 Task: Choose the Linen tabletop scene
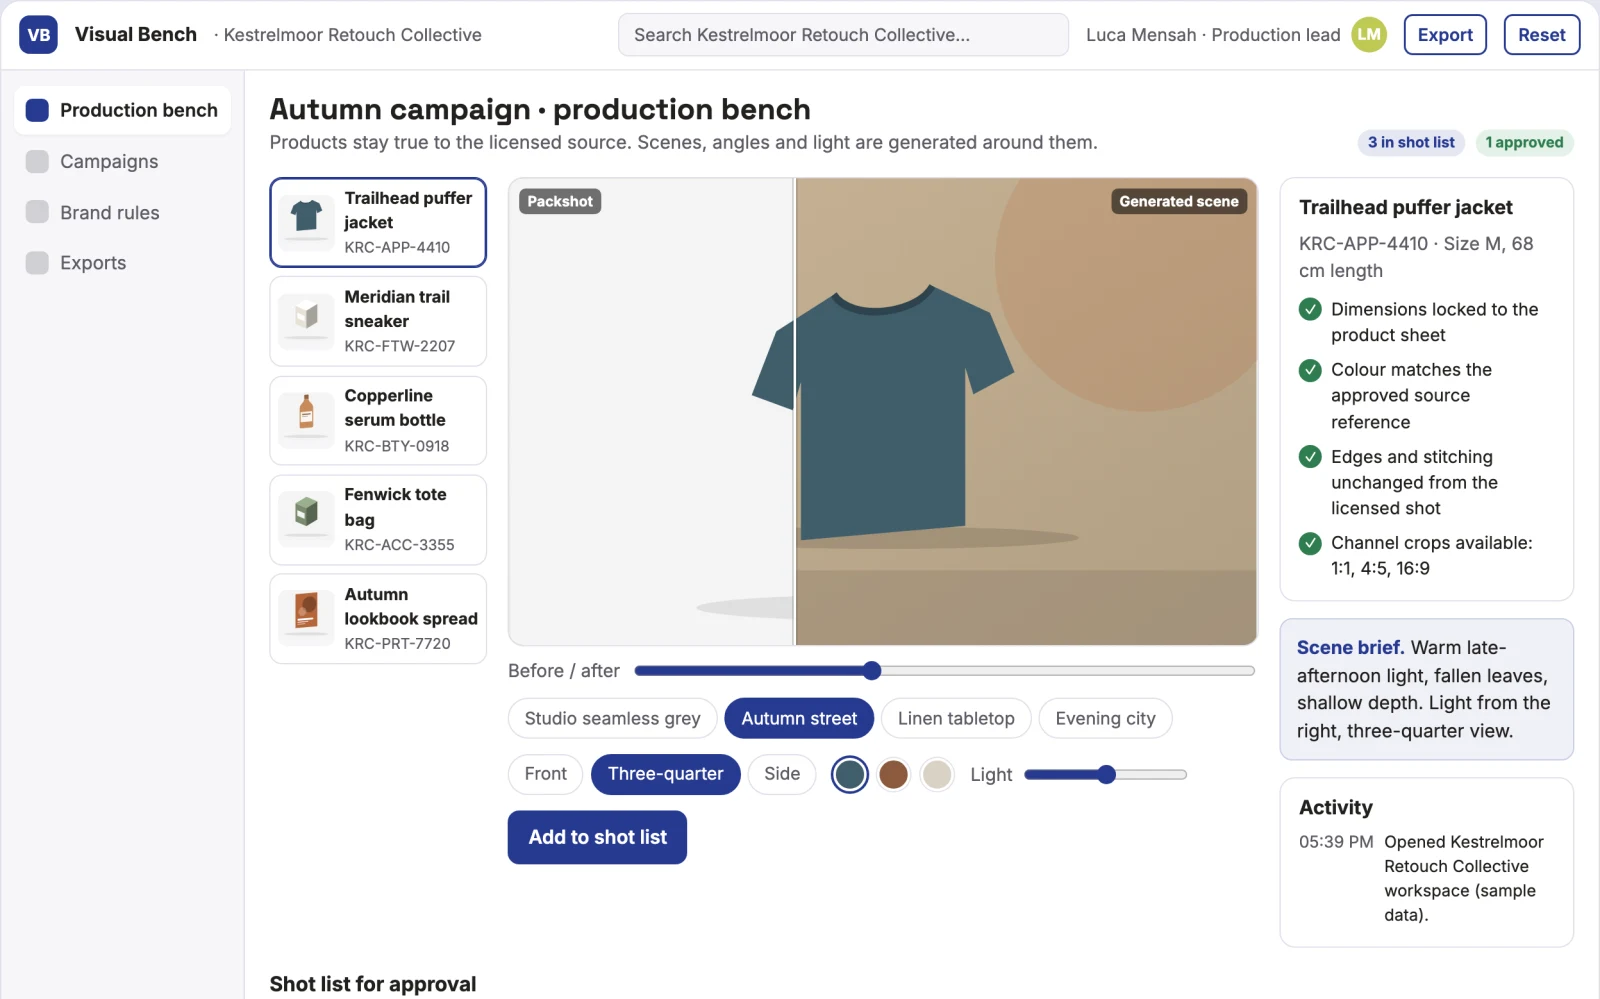956,718
